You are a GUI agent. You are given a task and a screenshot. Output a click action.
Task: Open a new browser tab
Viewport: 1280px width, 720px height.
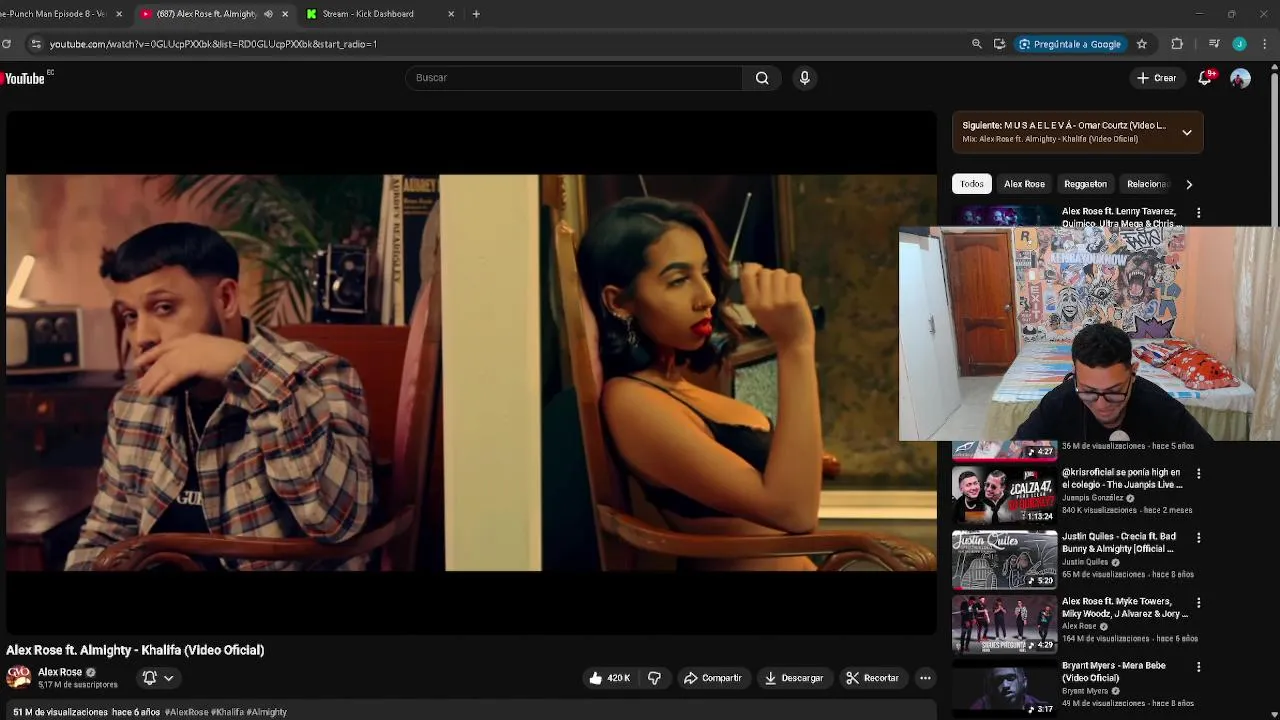tap(476, 14)
